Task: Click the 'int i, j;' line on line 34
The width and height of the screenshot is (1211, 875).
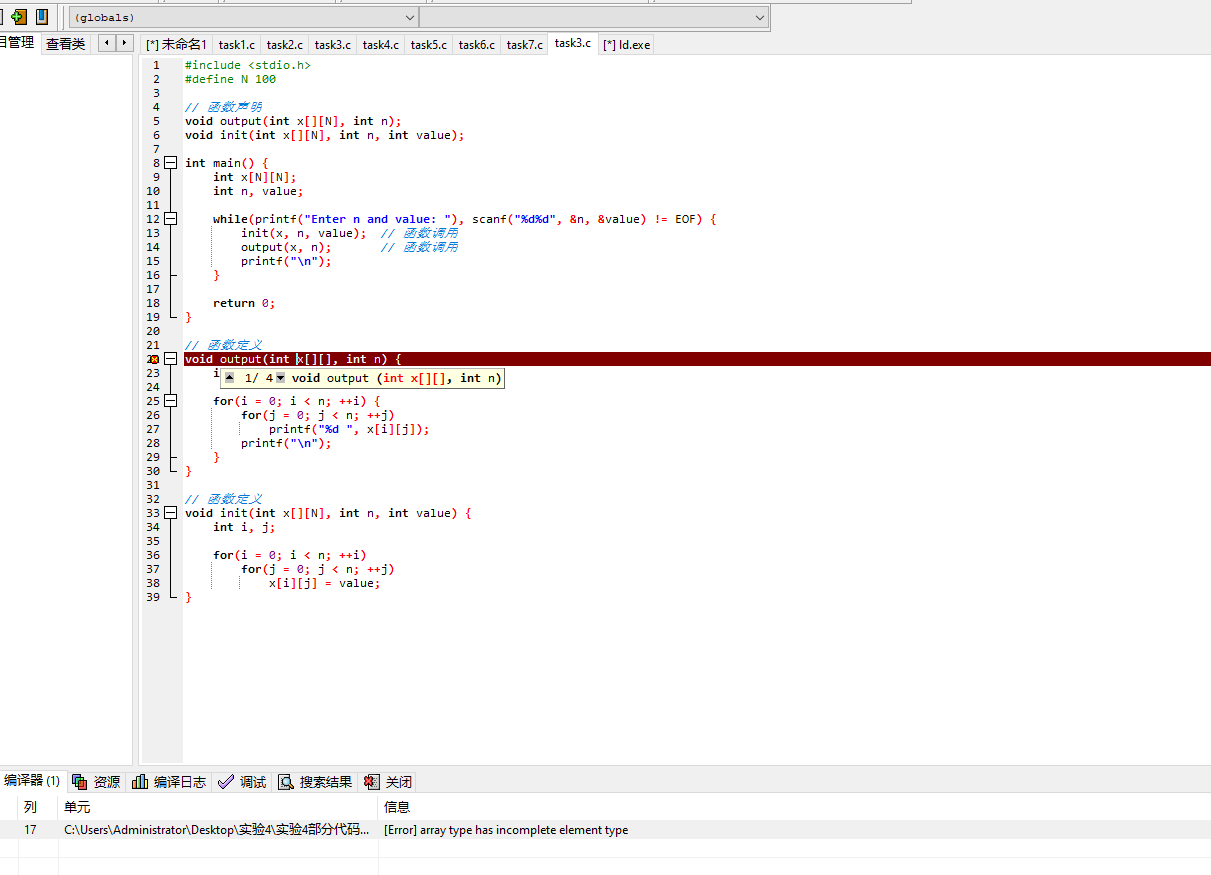Action: click(x=244, y=527)
